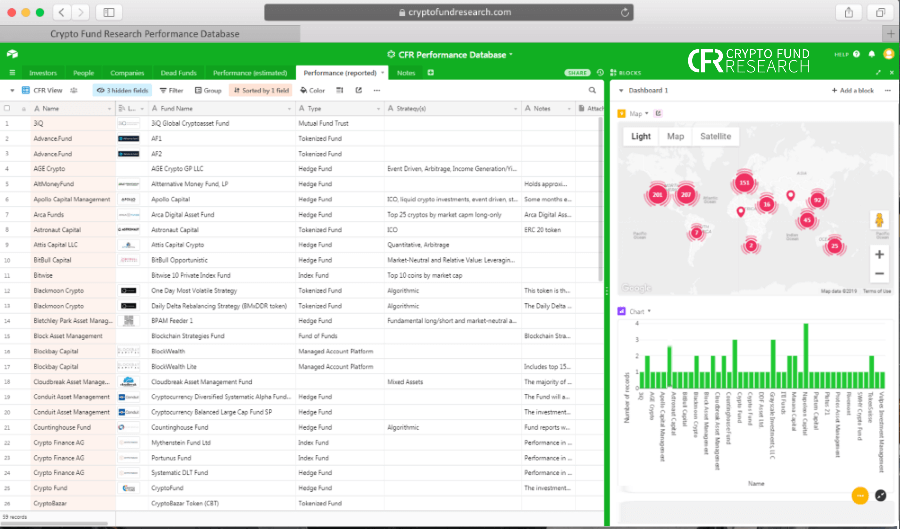Screen dimensions: 900x529
Task: Click the orange chat bubble button
Action: [x=860, y=495]
